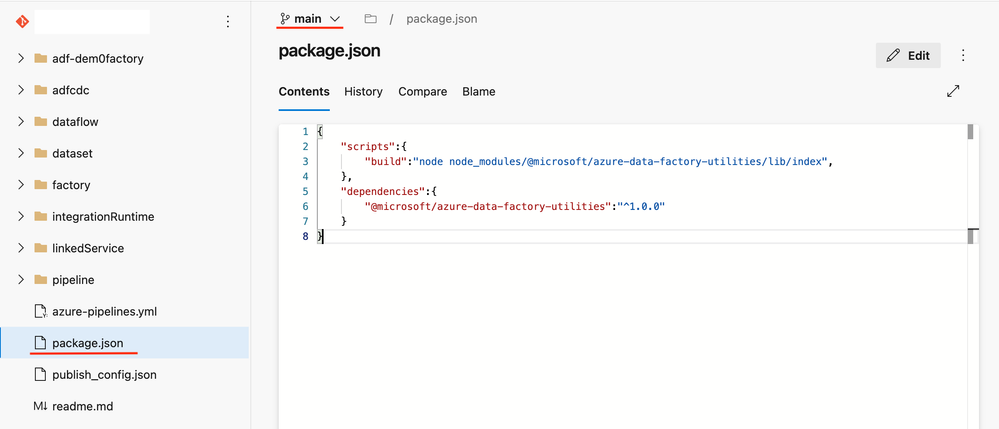Screen dimensions: 999x429
Task: Toggle full screen view of file contents
Action: (953, 91)
